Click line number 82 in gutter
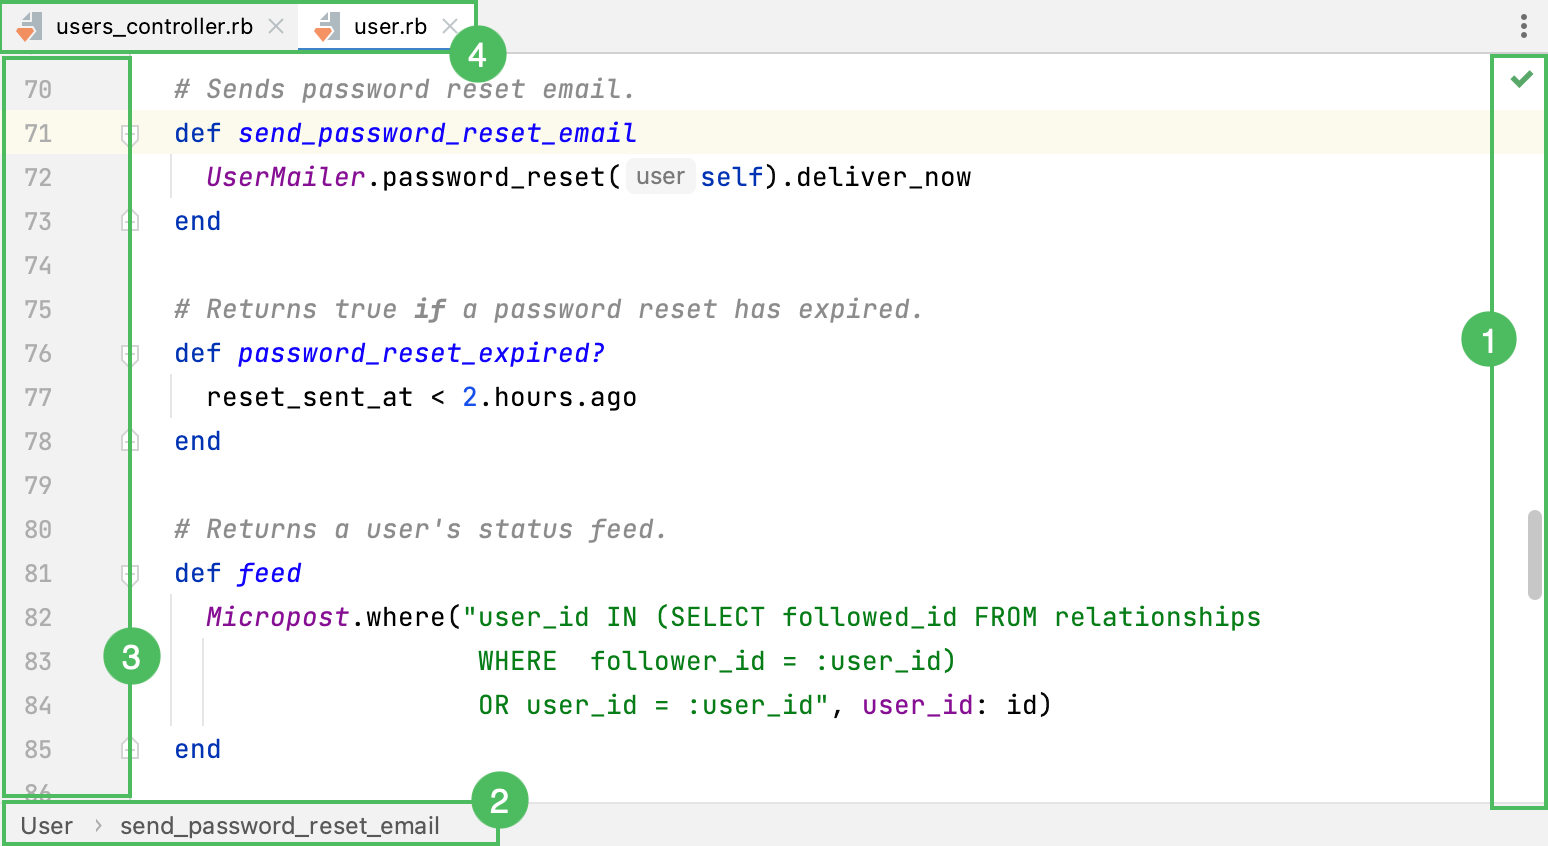 pos(38,618)
